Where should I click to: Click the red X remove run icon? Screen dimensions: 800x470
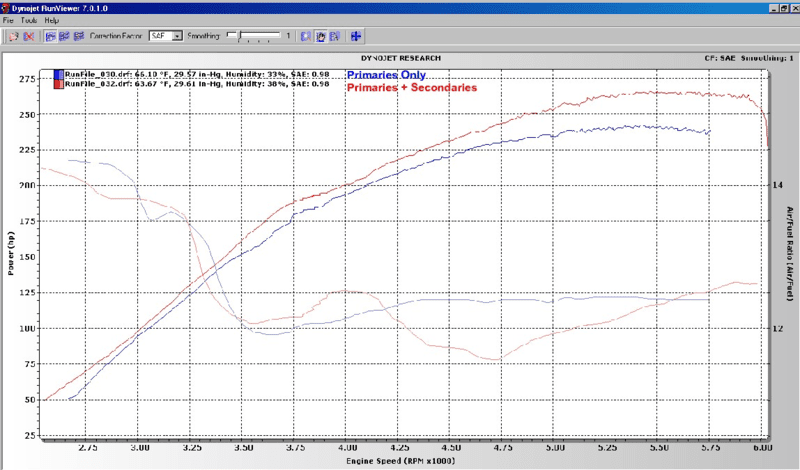pyautogui.click(x=29, y=36)
